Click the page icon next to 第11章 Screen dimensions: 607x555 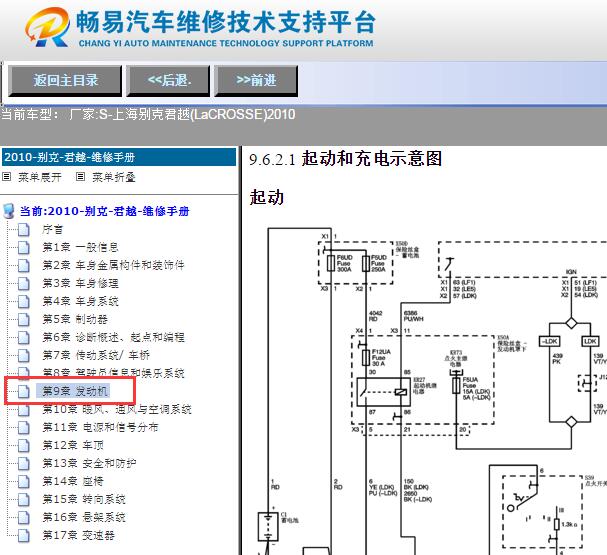(x=24, y=427)
